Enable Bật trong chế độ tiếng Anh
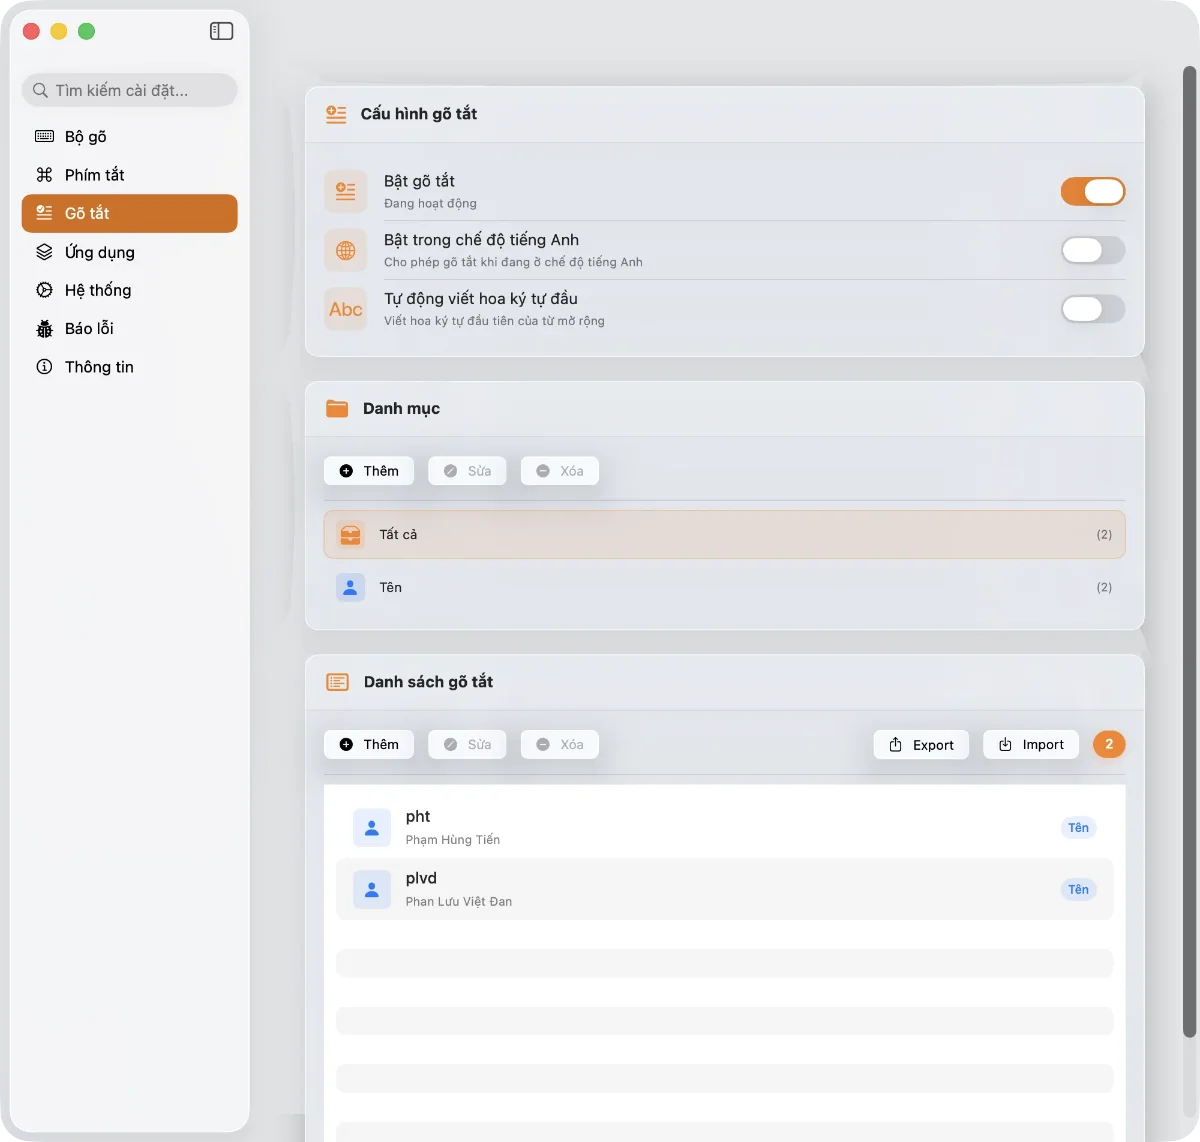The width and height of the screenshot is (1200, 1142). coord(1092,250)
